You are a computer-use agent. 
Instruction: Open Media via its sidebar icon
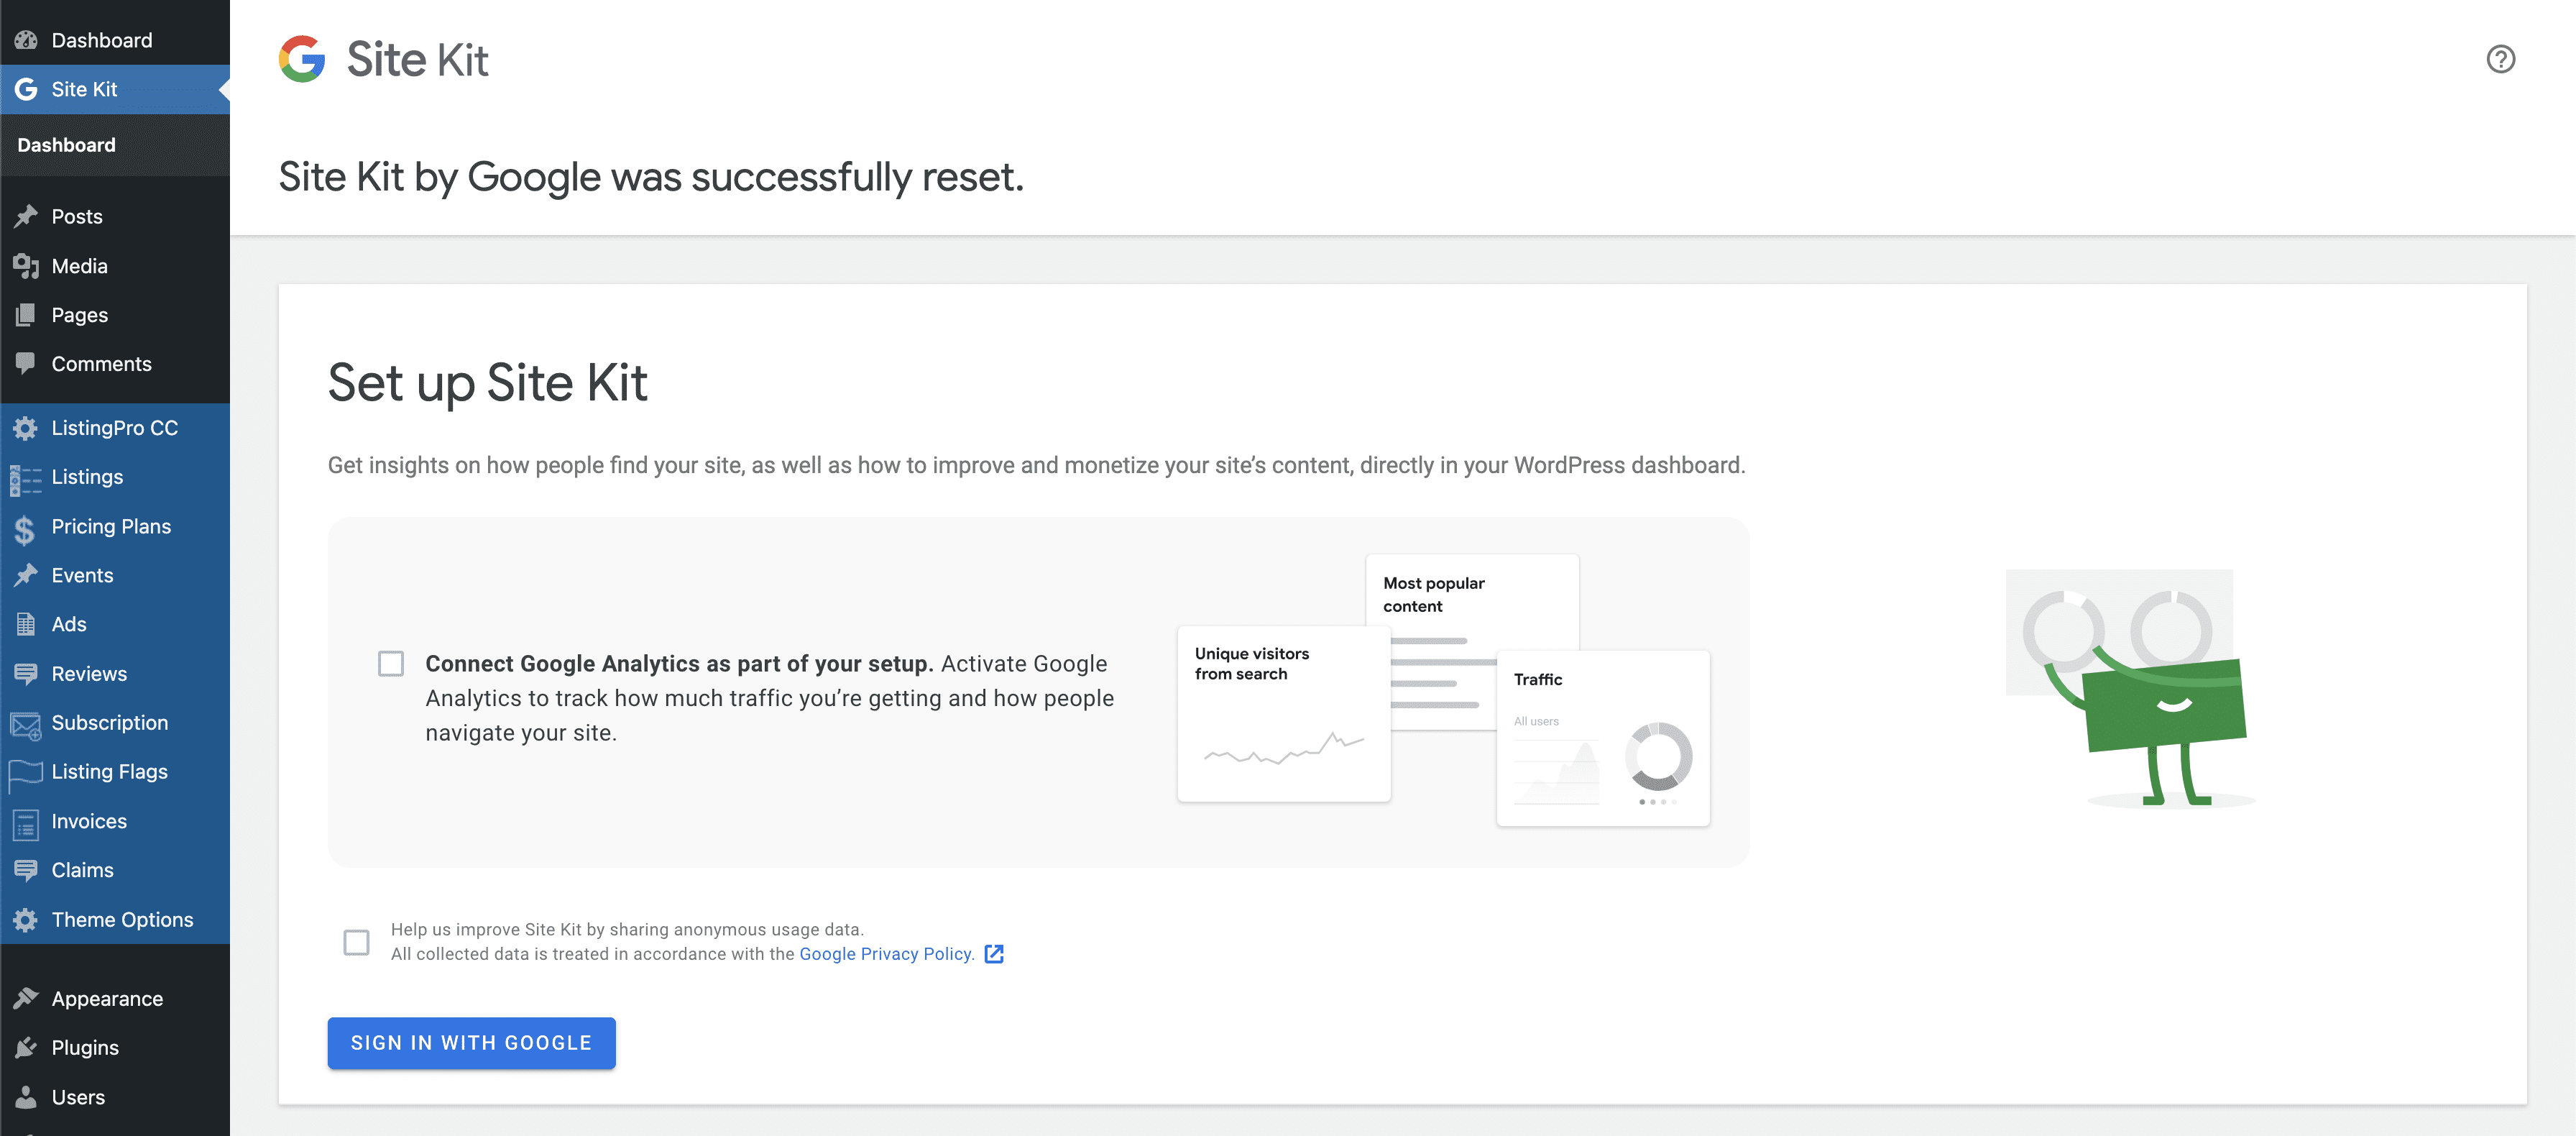tap(26, 266)
